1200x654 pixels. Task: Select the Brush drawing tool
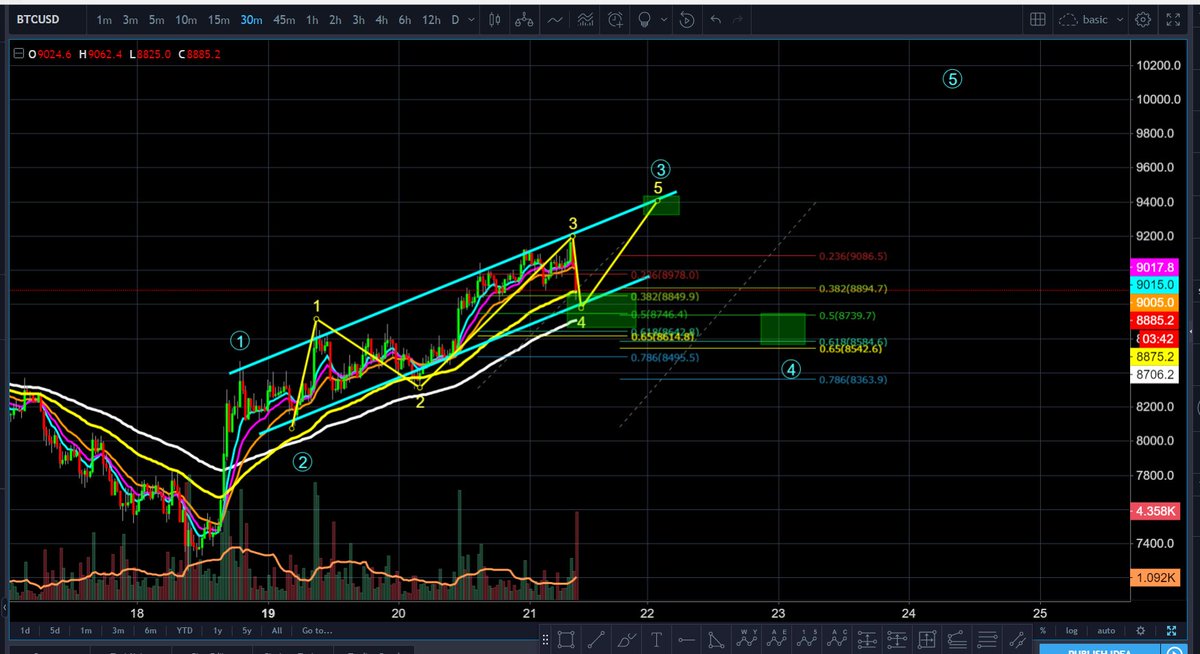click(x=626, y=638)
